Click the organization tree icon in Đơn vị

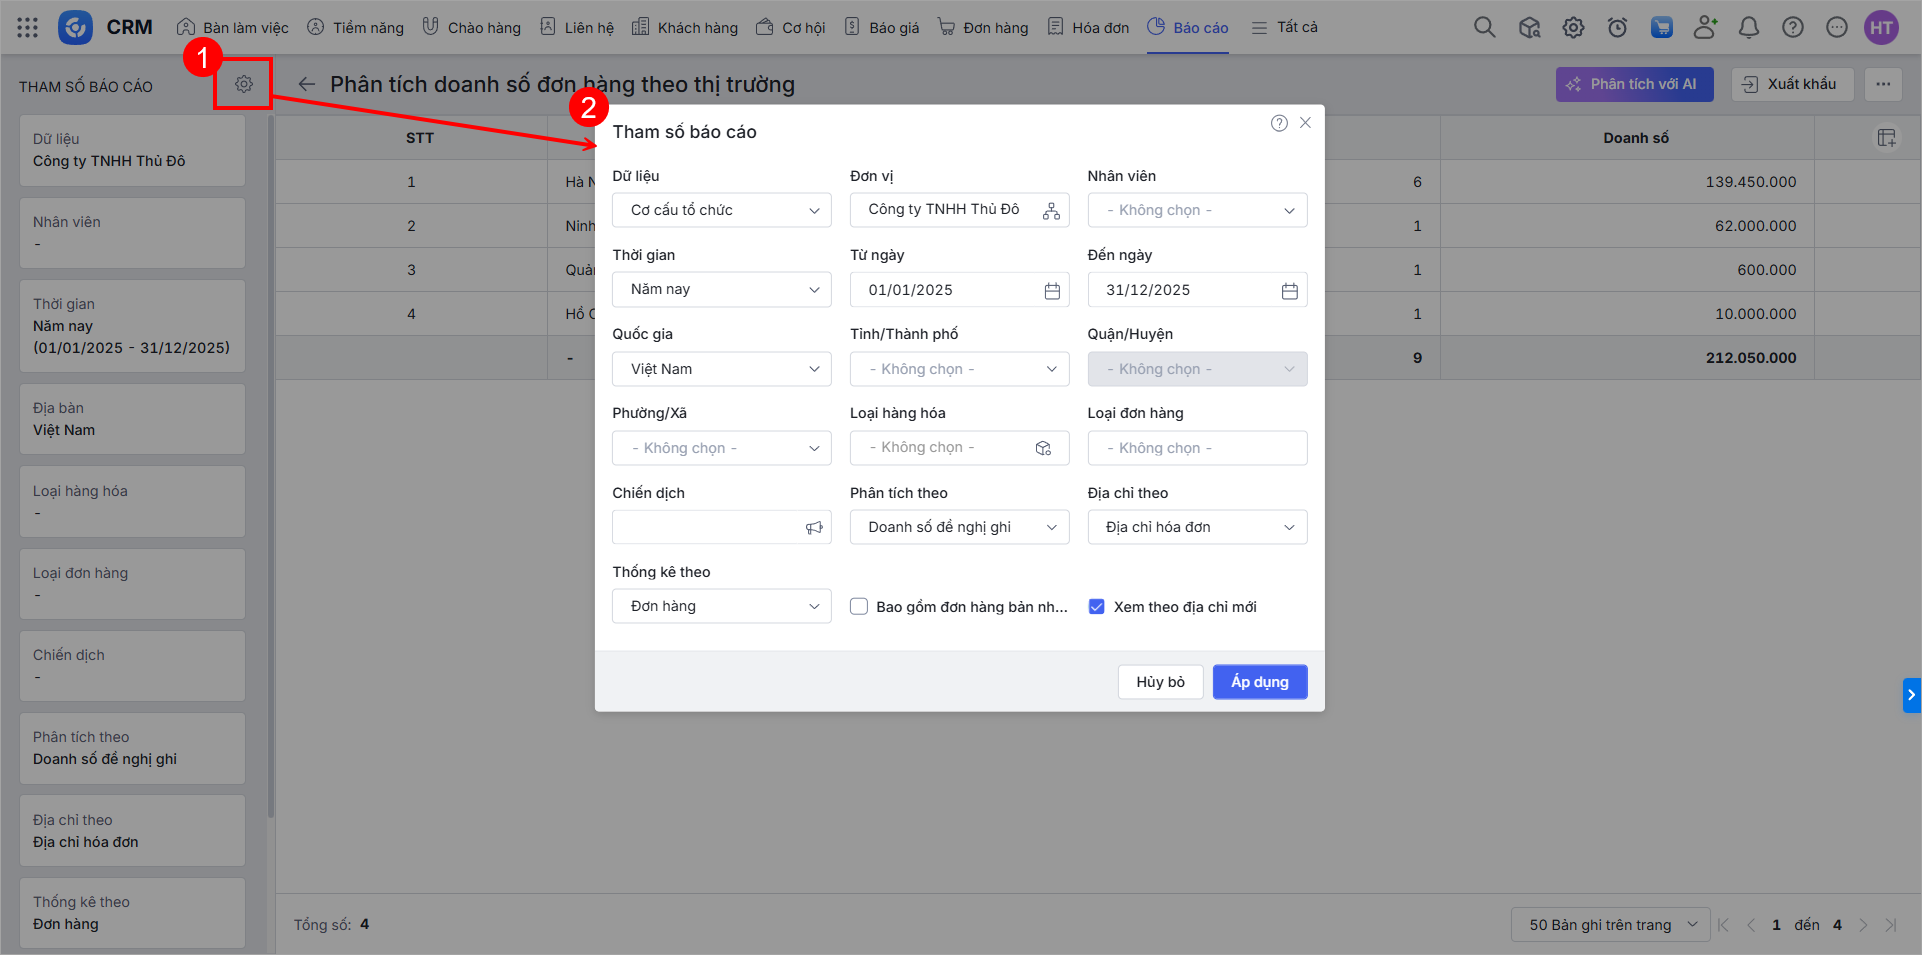pos(1051,211)
